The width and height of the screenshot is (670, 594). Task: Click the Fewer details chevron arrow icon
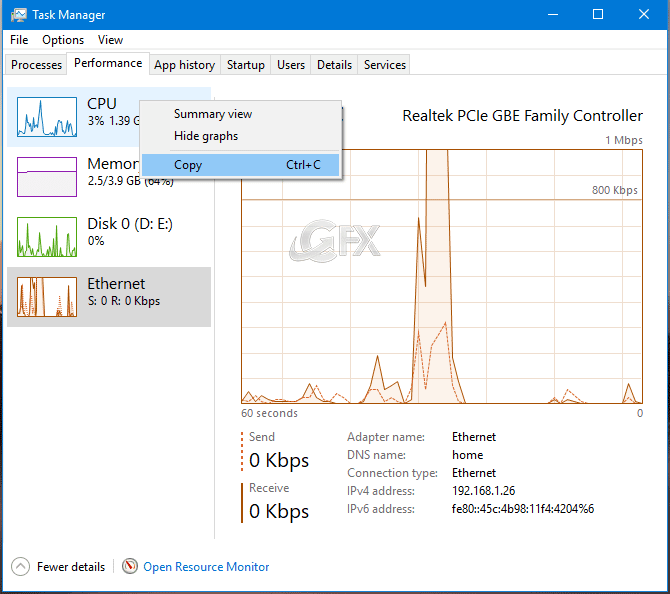tap(21, 567)
